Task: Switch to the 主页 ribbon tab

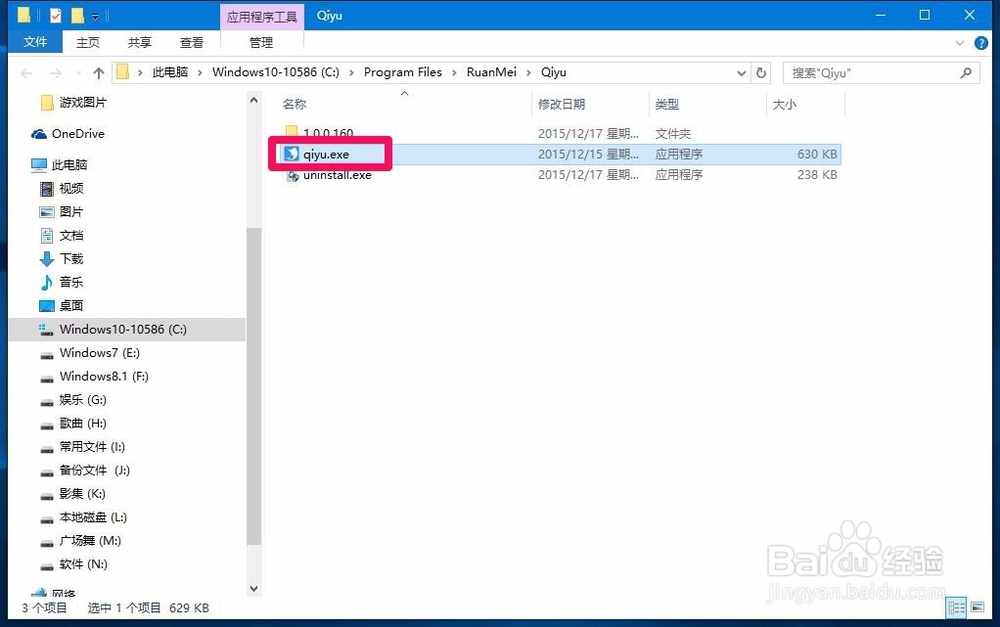Action: 88,42
